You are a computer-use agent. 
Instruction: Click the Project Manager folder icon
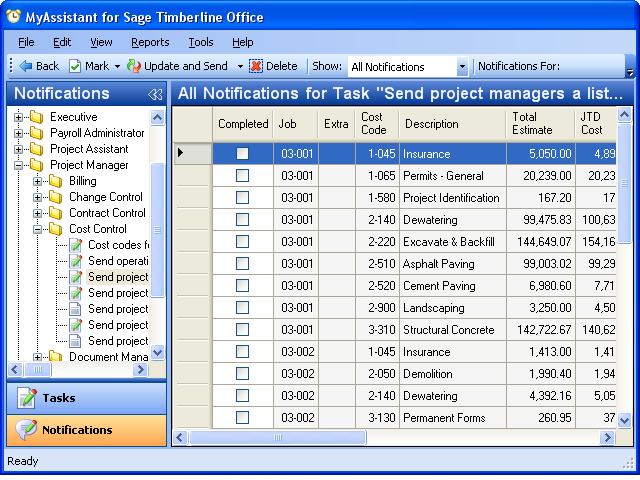click(x=37, y=165)
